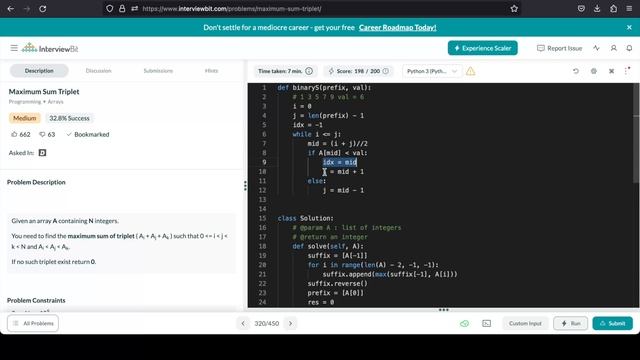
Task: Switch to the Discussion tab
Action: (98, 71)
